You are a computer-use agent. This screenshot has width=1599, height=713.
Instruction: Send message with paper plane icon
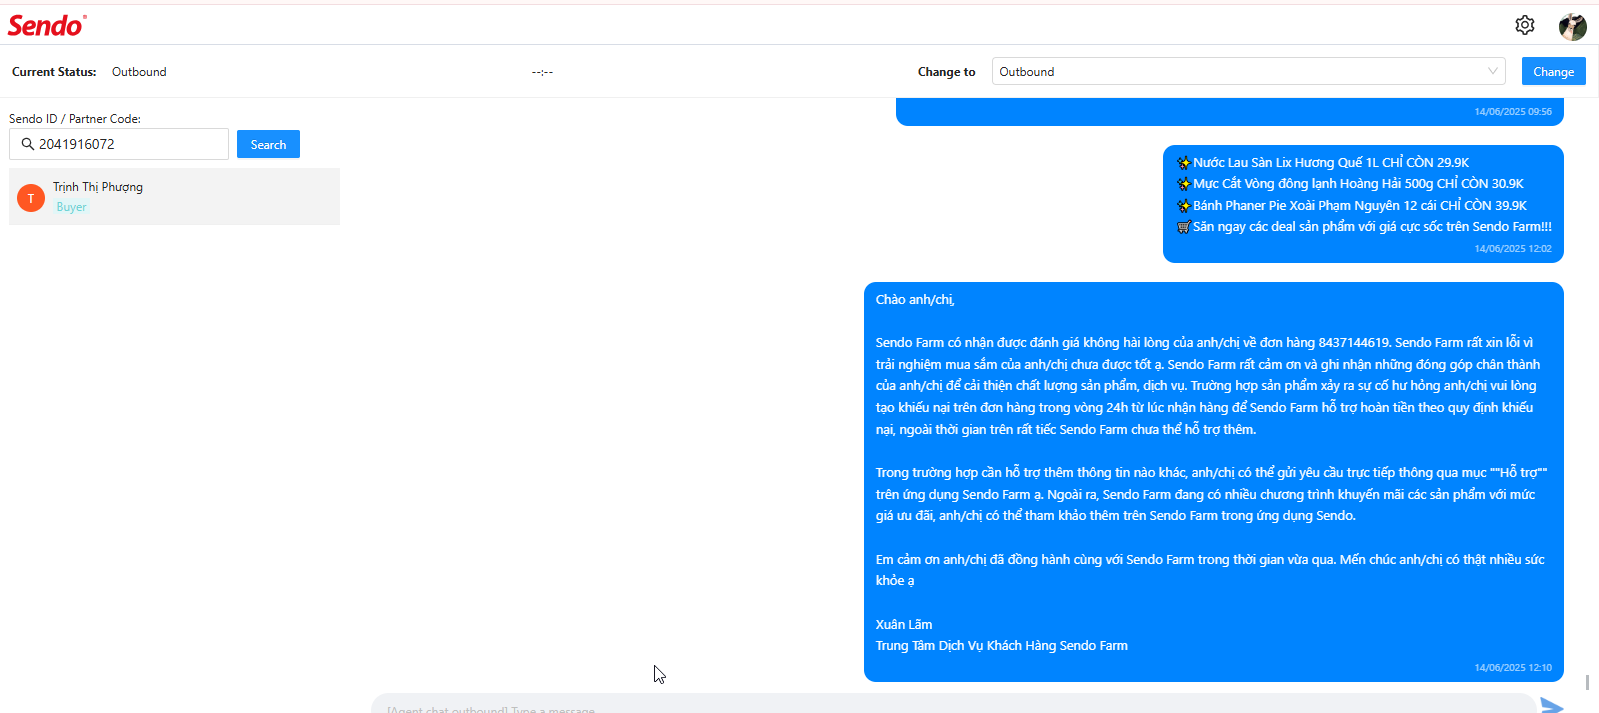(x=1551, y=706)
